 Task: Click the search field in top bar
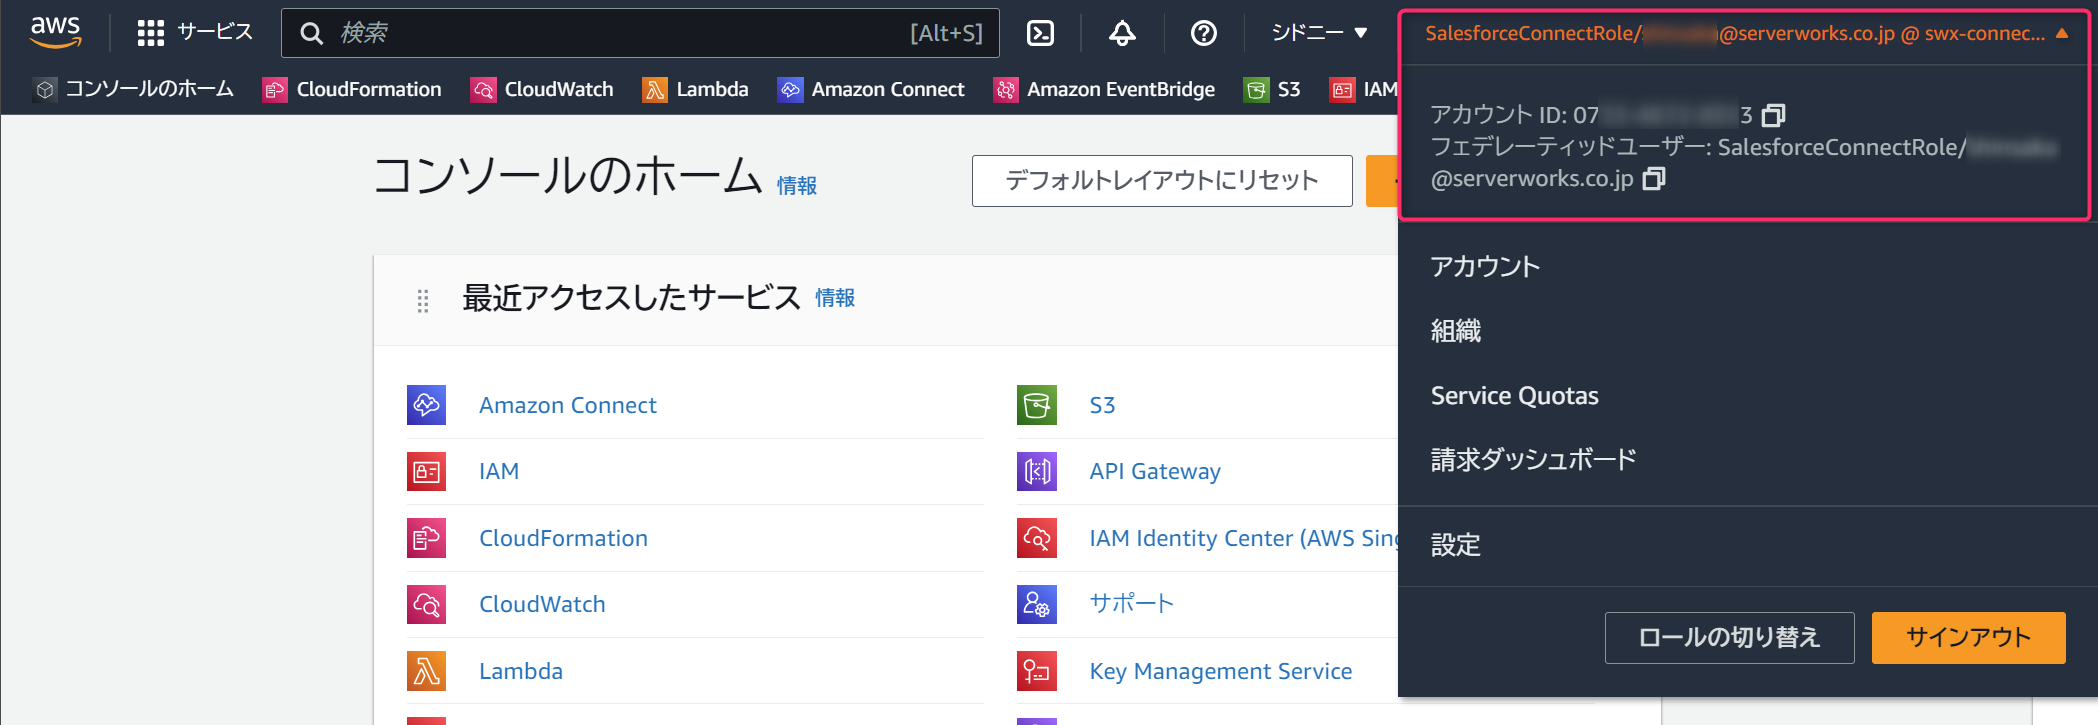pyautogui.click(x=640, y=33)
